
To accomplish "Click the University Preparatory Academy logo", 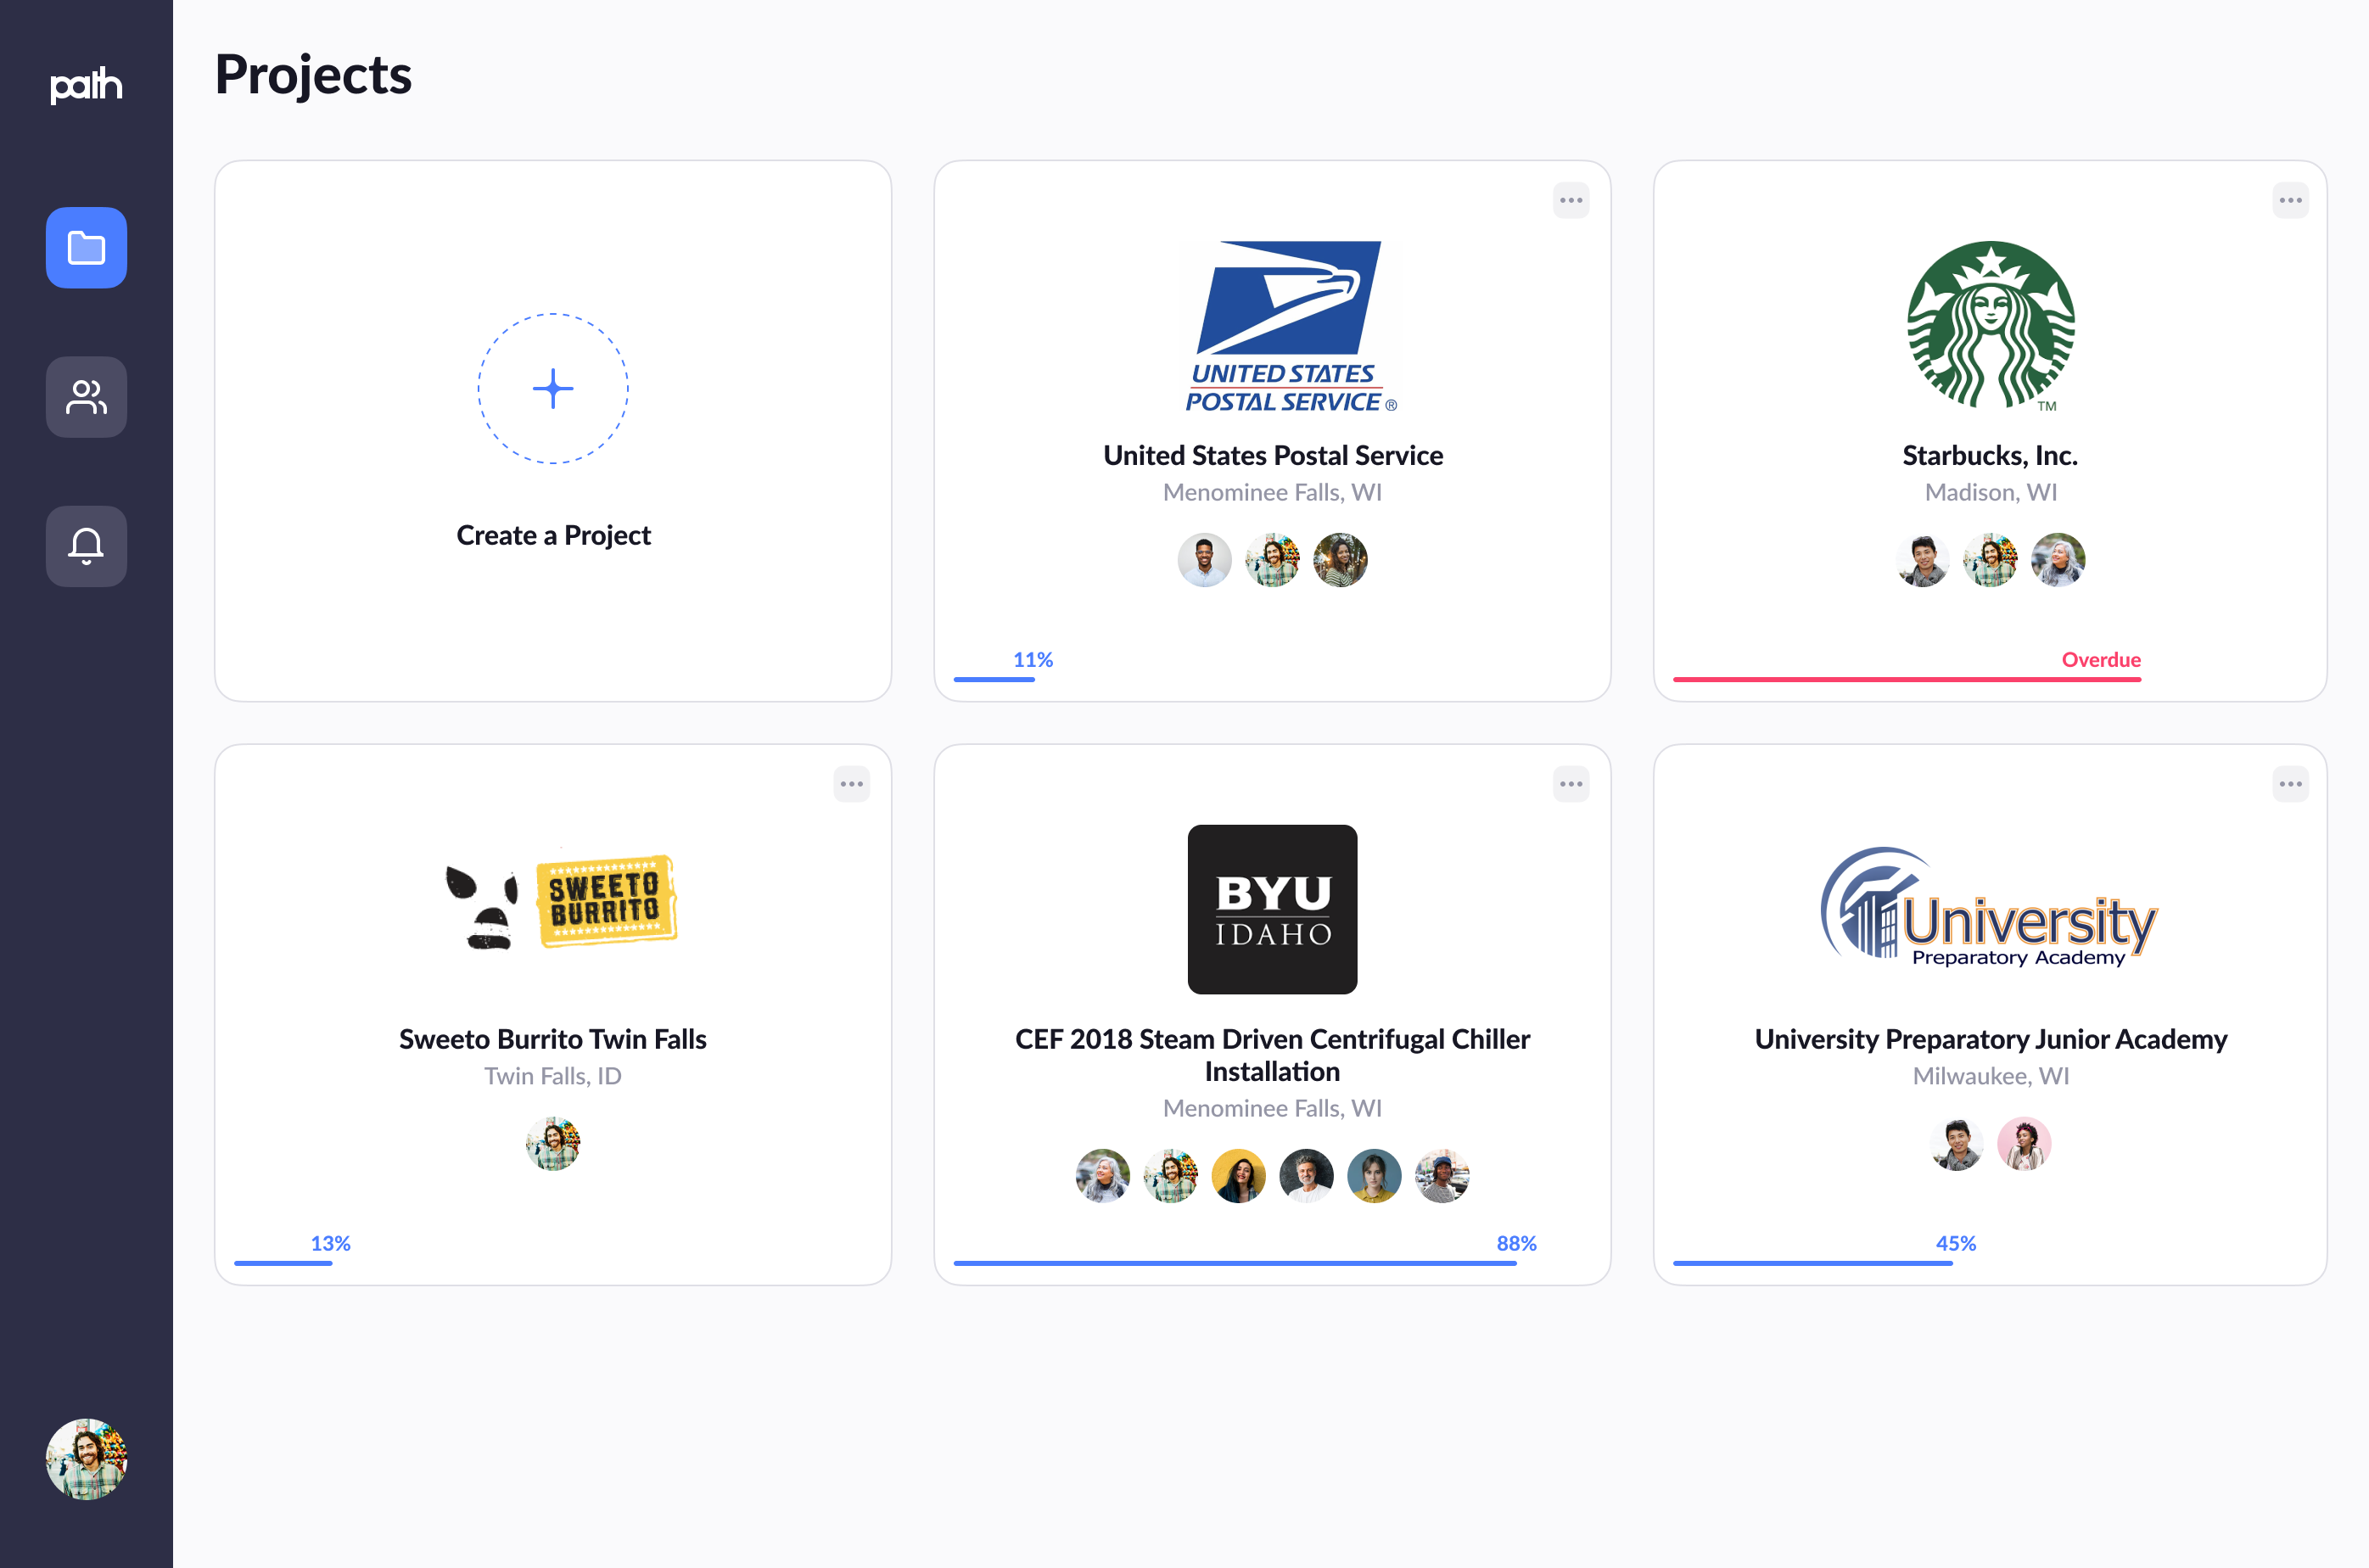I will (1989, 908).
